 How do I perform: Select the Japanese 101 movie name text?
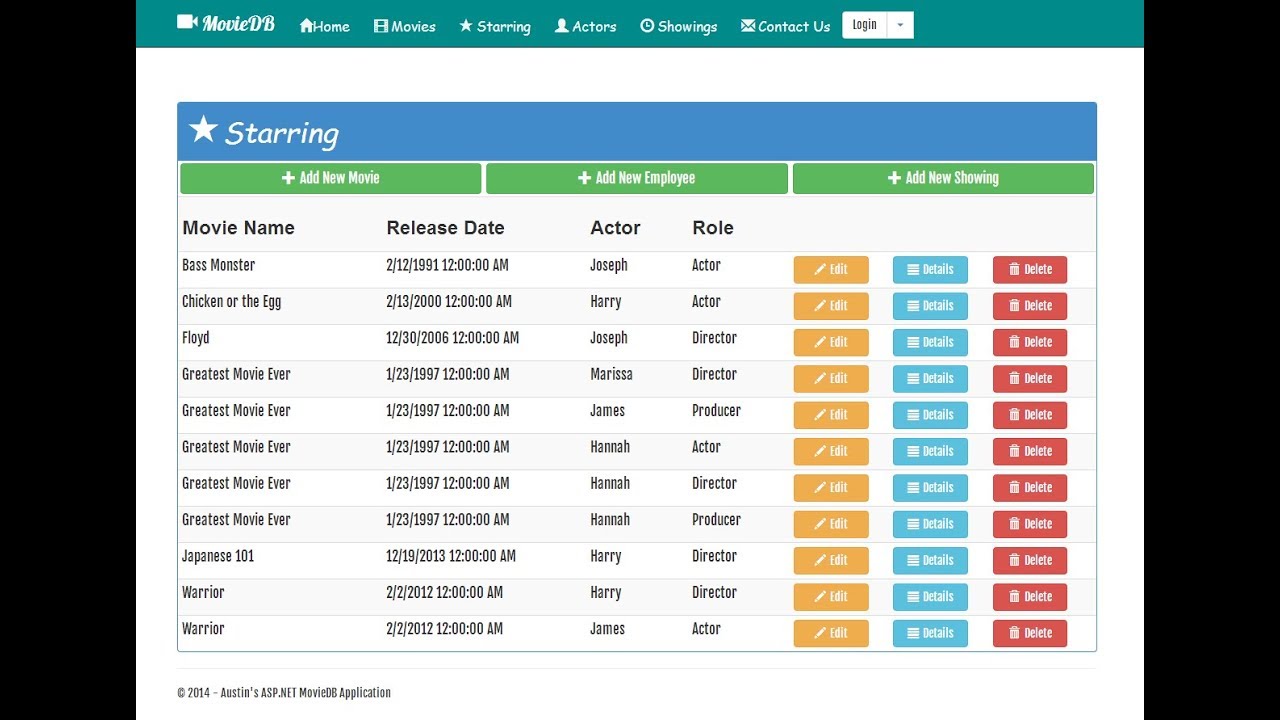218,556
